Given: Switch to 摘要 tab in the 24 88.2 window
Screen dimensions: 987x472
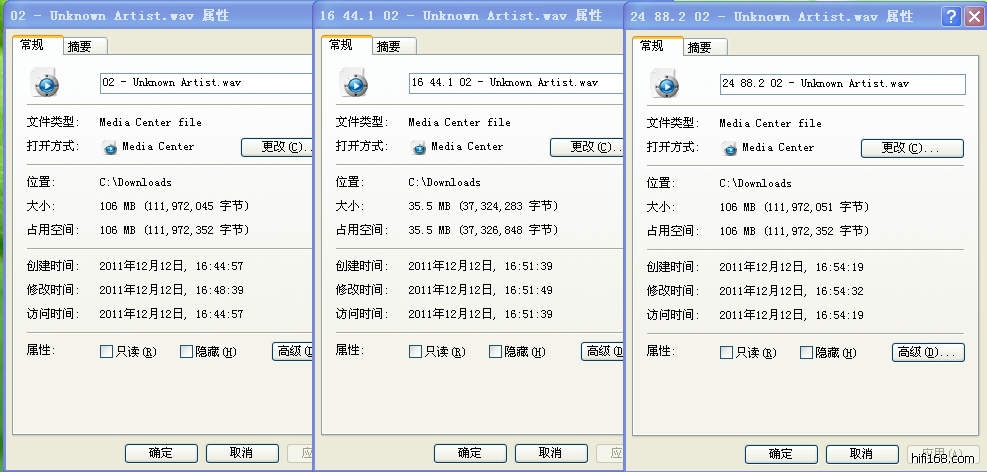Looking at the screenshot, I should (x=700, y=47).
